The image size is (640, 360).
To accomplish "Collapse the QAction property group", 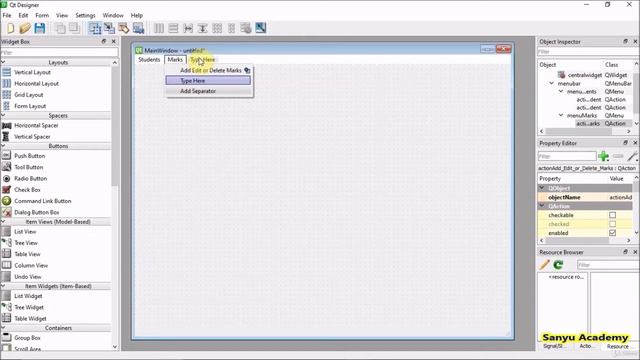I will point(542,206).
